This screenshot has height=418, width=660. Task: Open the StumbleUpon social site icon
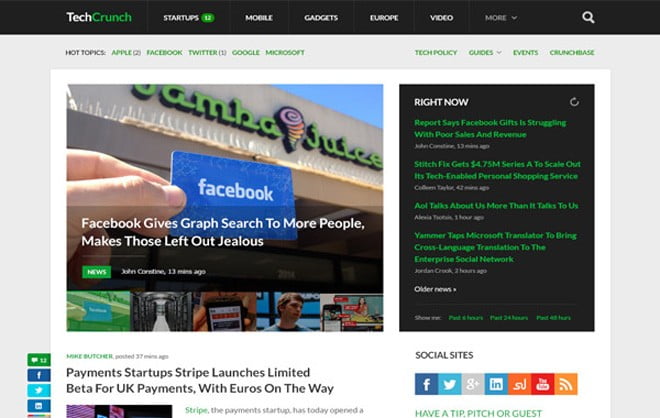(x=519, y=384)
